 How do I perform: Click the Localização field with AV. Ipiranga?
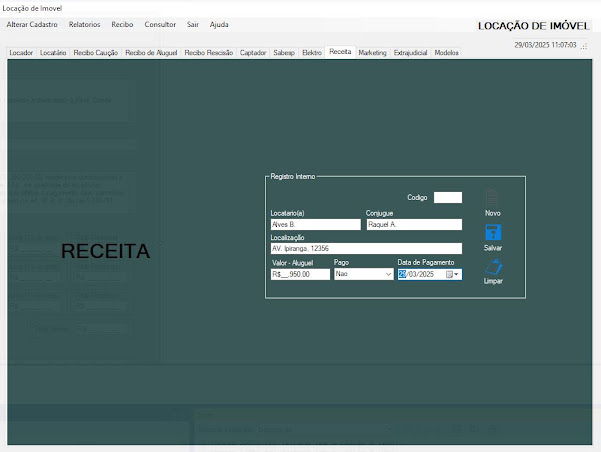pos(366,248)
